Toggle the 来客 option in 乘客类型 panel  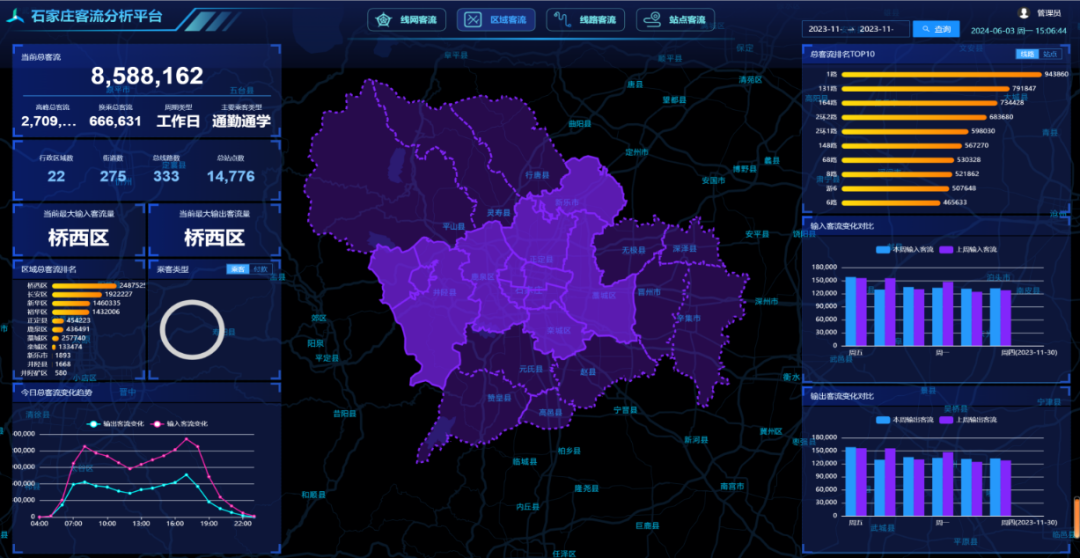tap(237, 269)
